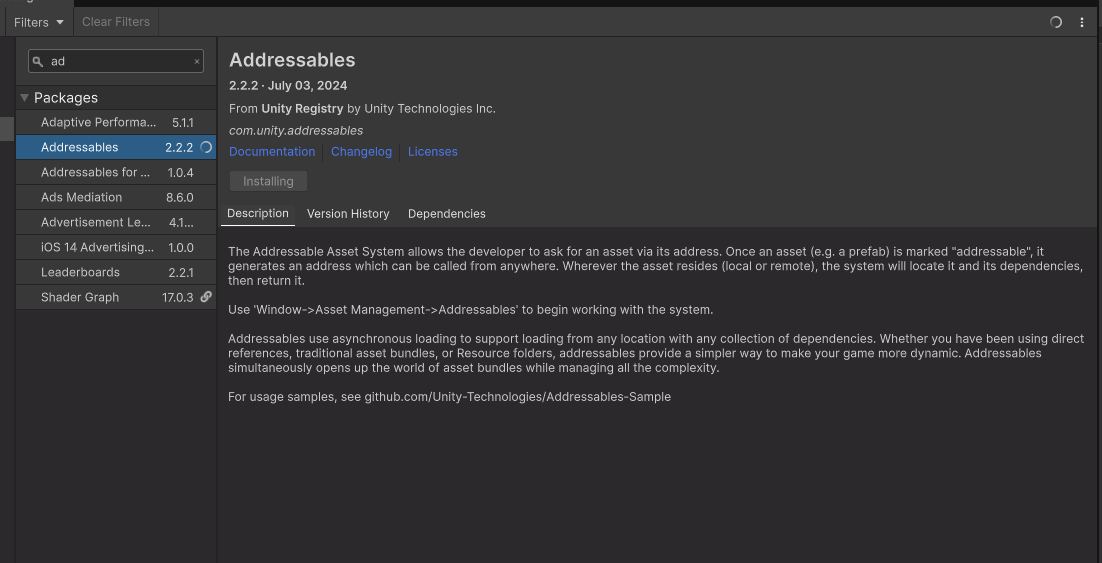The image size is (1102, 563).
Task: Open the Changelog link
Action: 361,152
